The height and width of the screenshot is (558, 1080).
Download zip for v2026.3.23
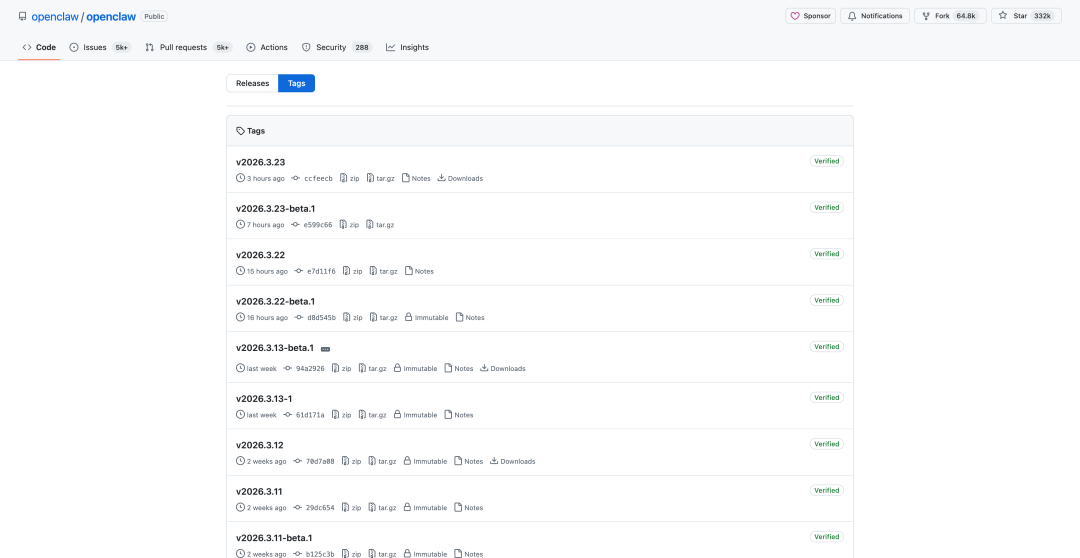pyautogui.click(x=350, y=178)
